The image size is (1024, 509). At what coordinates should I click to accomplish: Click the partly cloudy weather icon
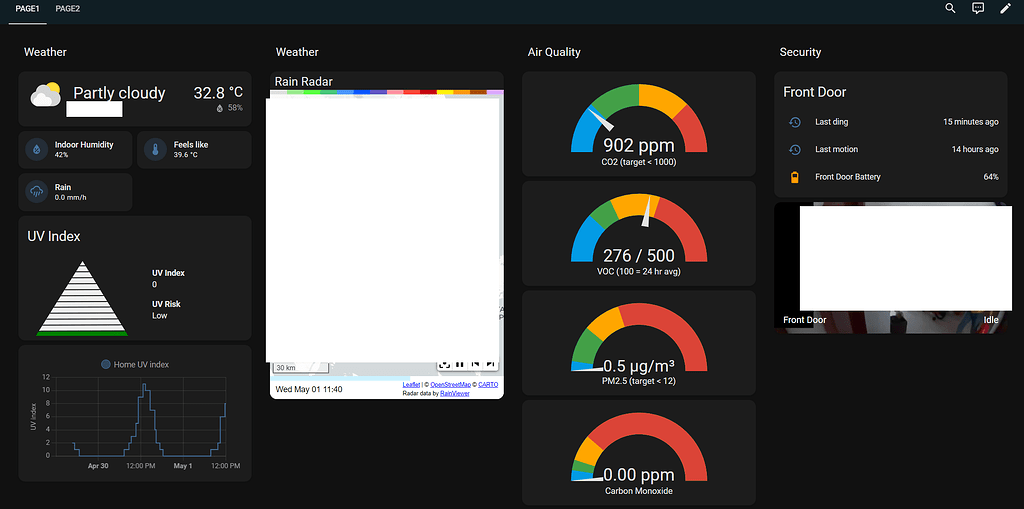46,95
